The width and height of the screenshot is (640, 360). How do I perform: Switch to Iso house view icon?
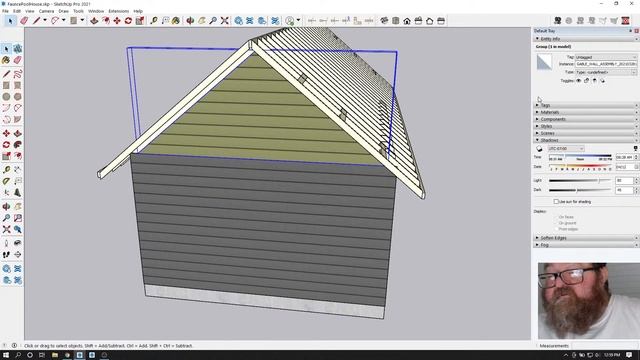(x=384, y=20)
